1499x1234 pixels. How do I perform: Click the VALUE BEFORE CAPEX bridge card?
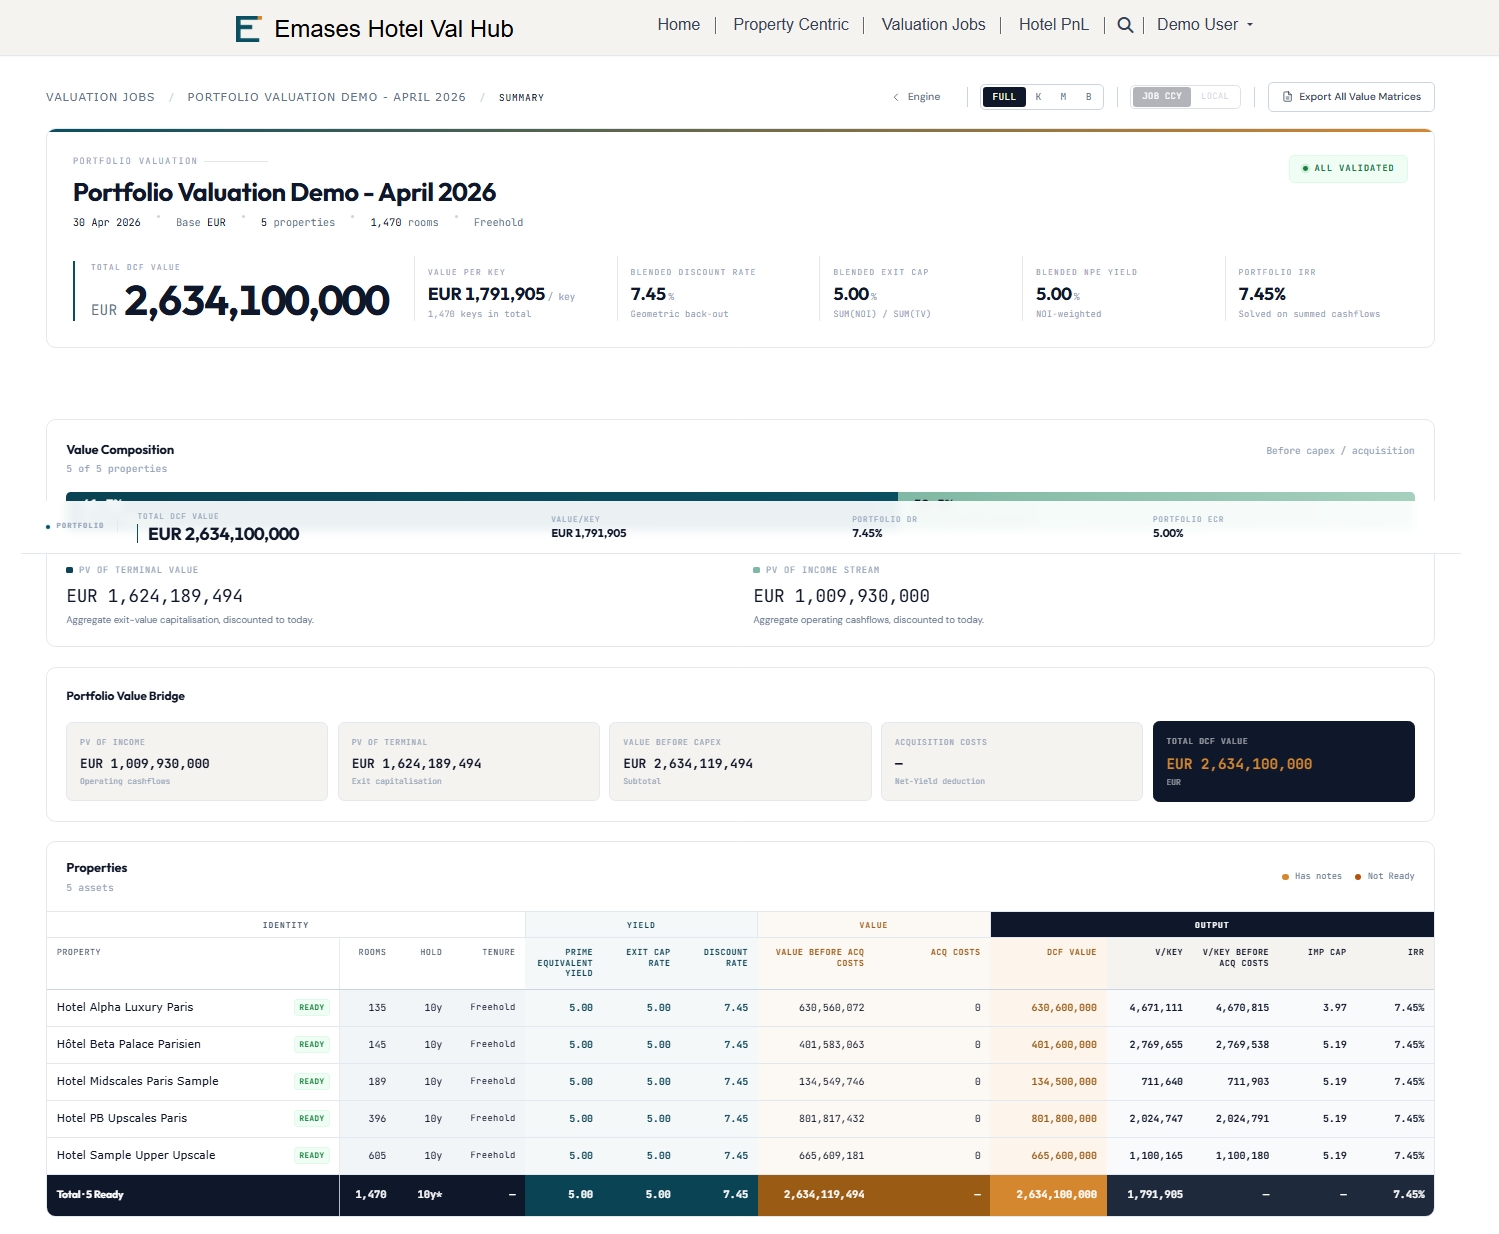coord(740,762)
